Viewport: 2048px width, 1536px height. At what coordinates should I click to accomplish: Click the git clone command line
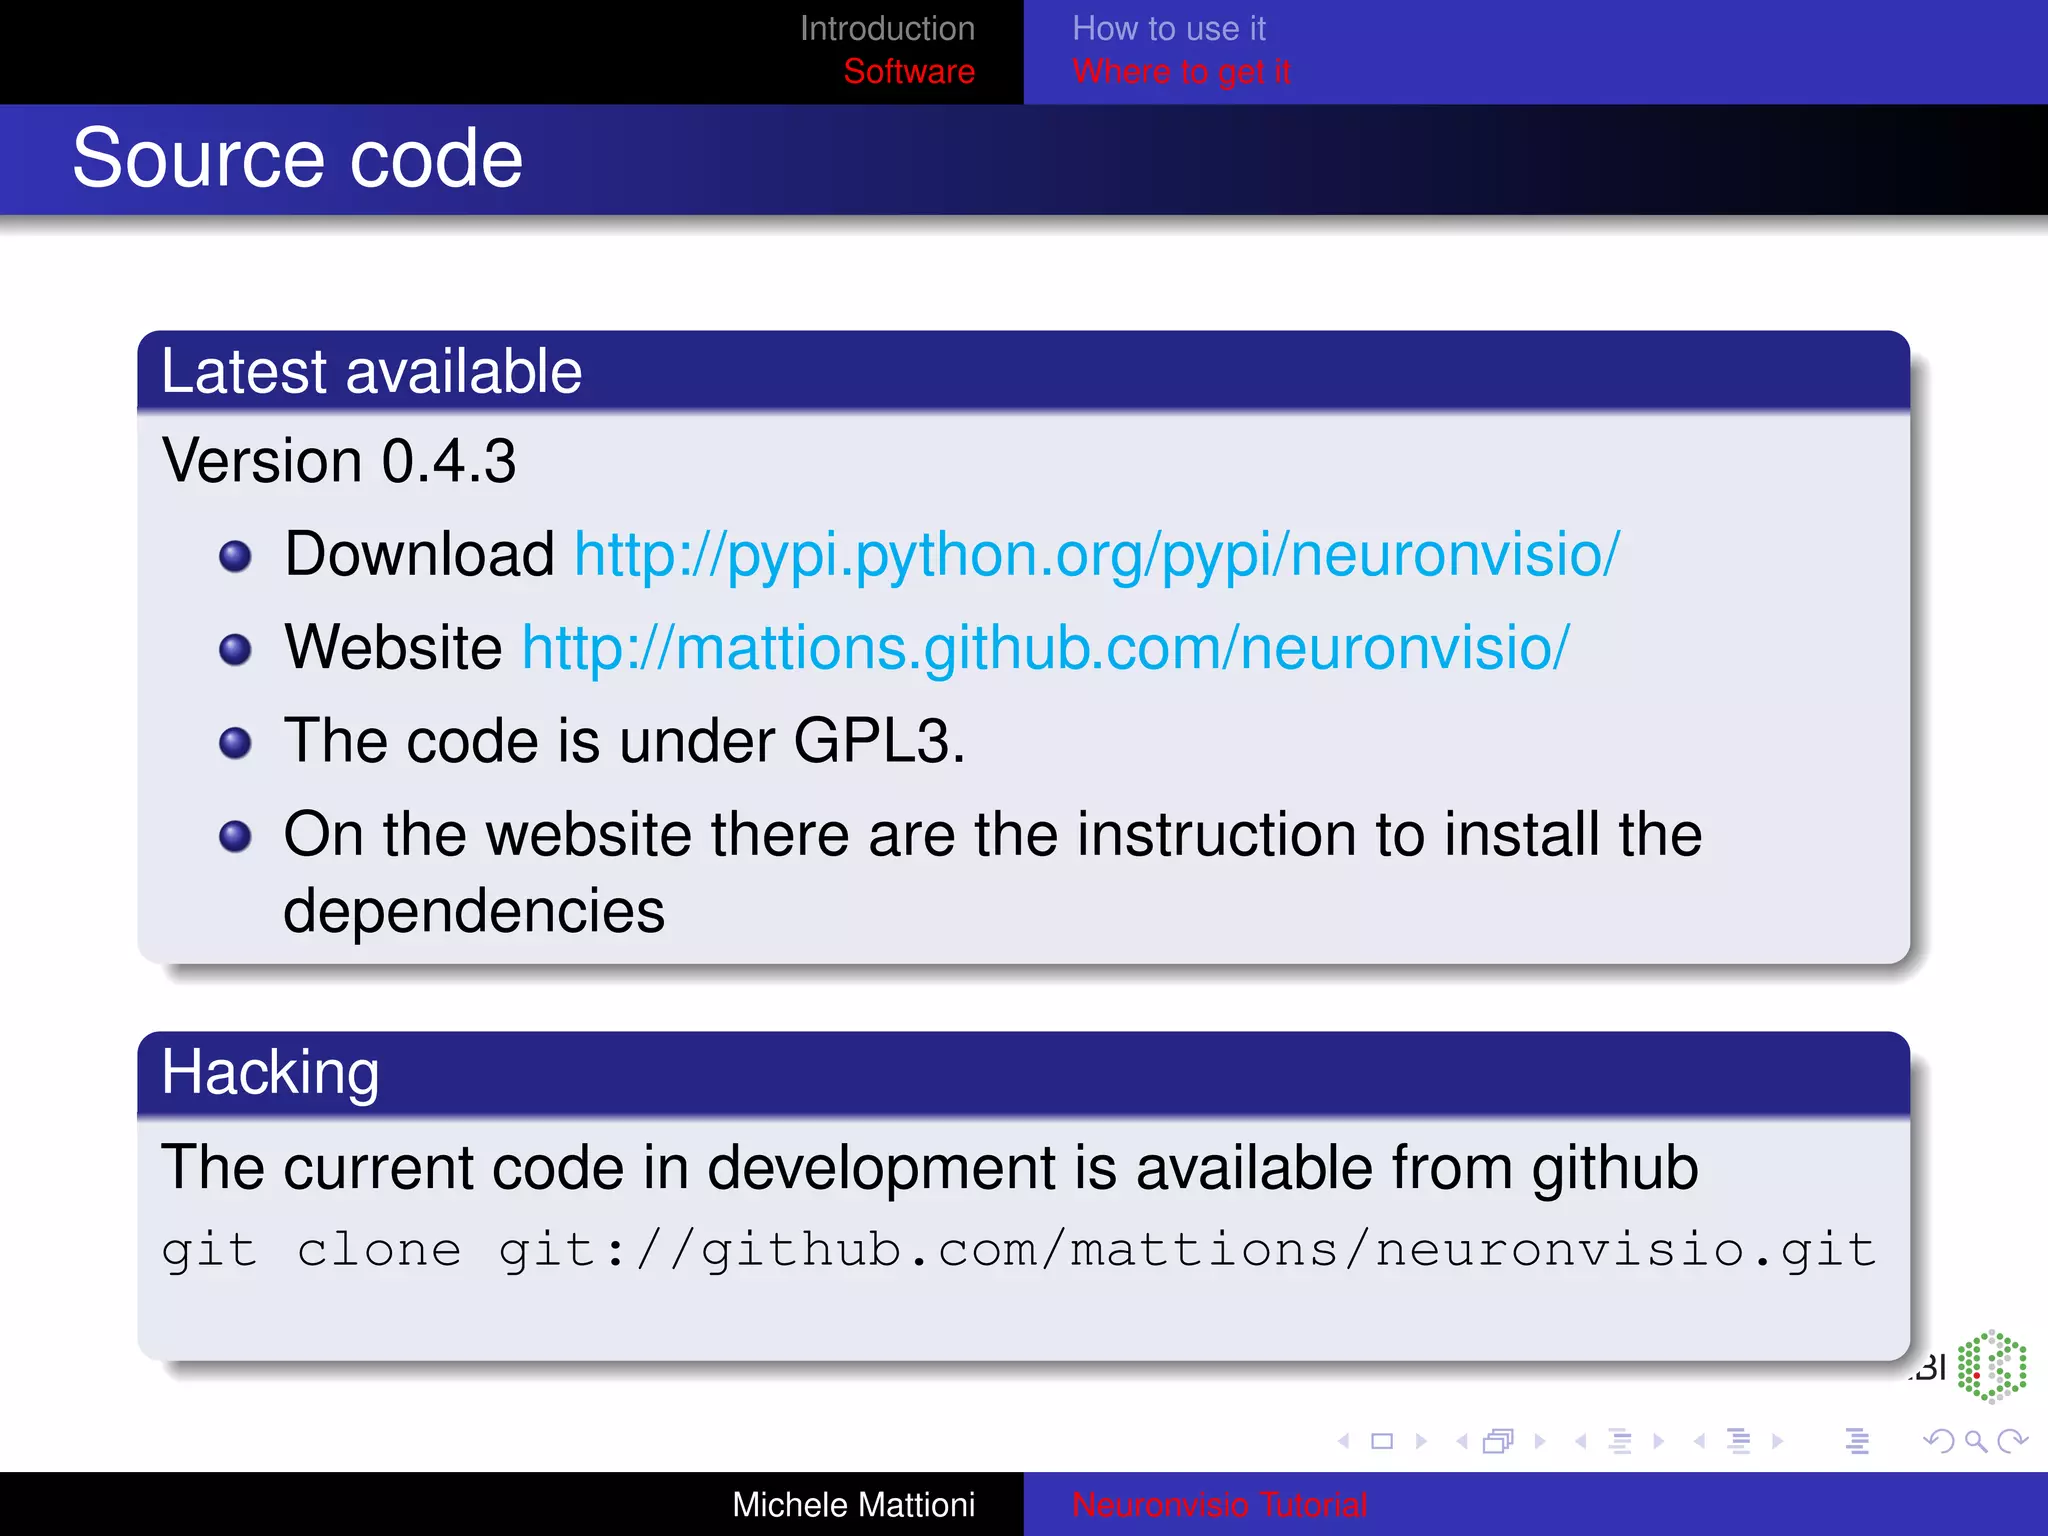tap(1018, 1250)
